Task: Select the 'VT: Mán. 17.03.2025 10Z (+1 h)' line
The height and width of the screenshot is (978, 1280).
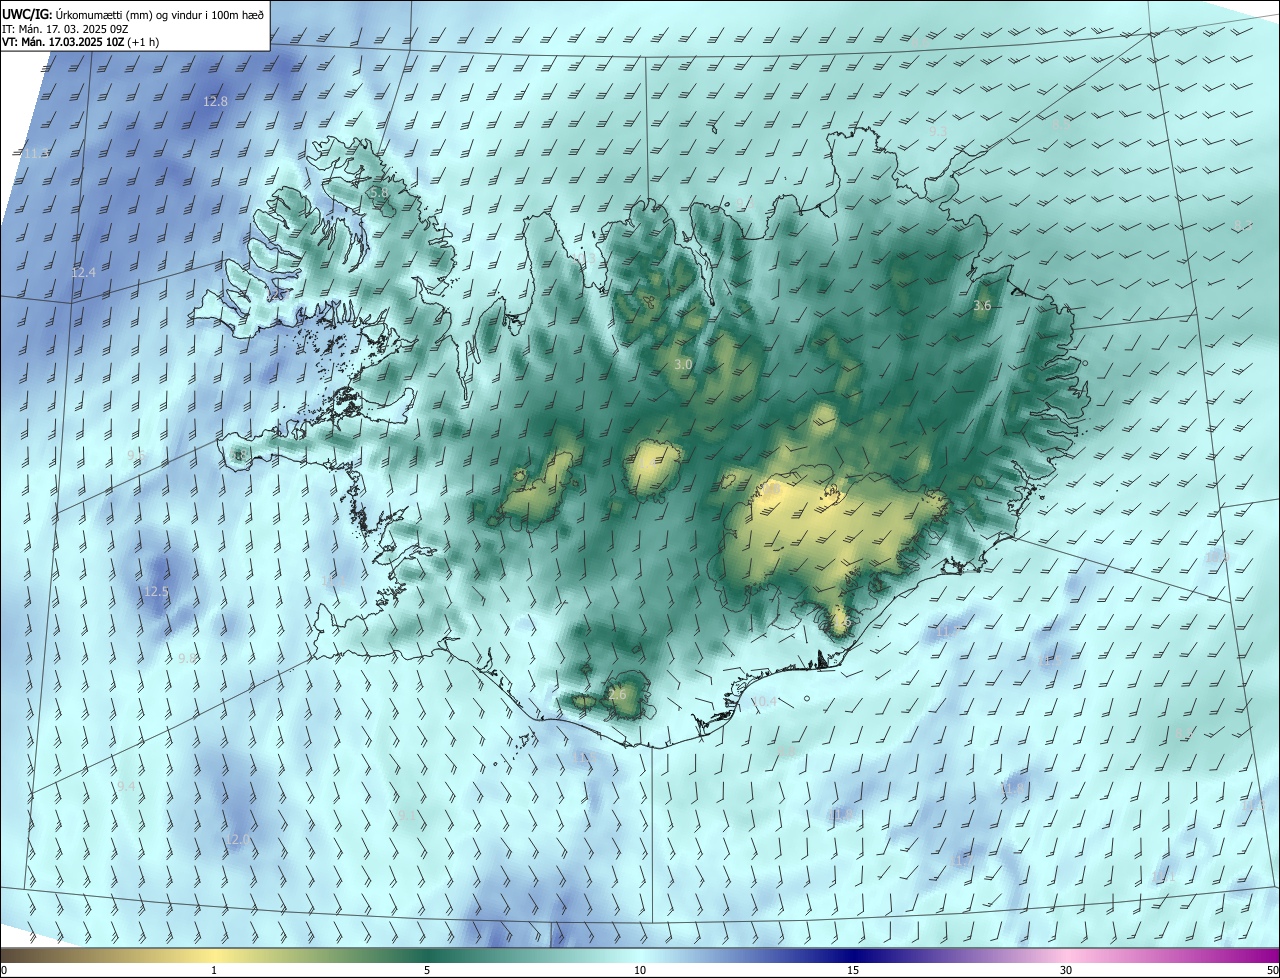Action: [80, 42]
